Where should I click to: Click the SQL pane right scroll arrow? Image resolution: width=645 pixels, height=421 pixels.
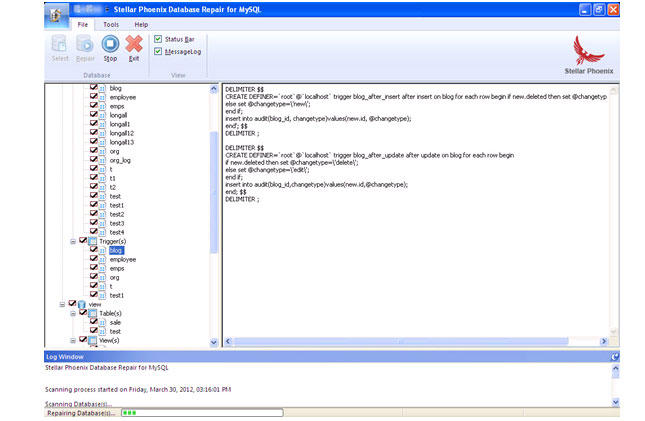(603, 341)
